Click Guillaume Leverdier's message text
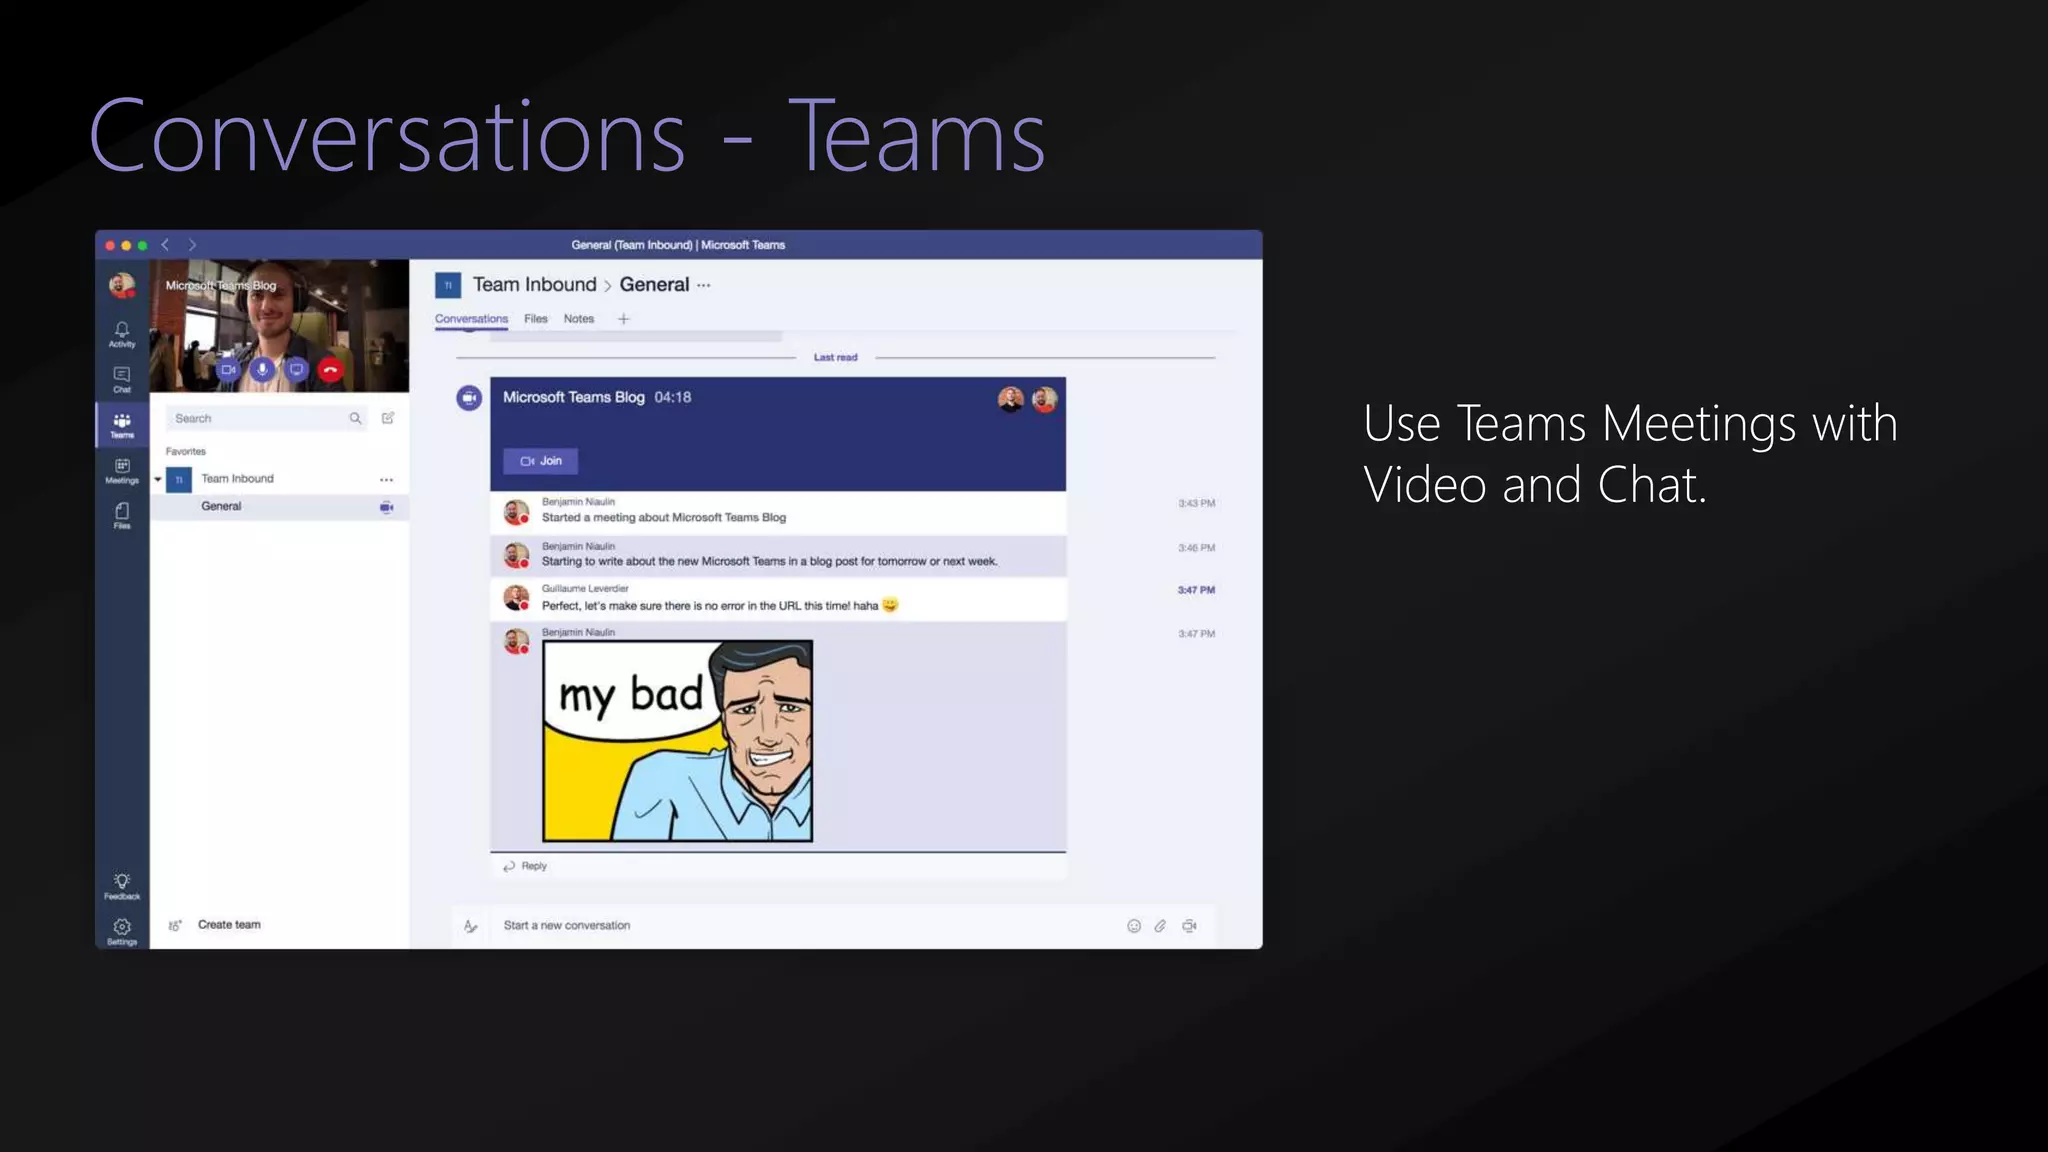 [x=710, y=606]
